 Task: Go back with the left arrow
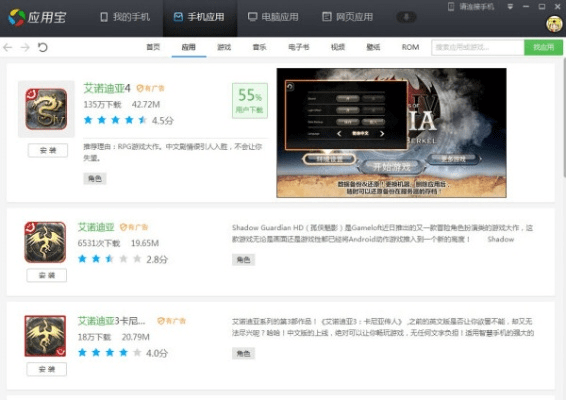(8, 47)
